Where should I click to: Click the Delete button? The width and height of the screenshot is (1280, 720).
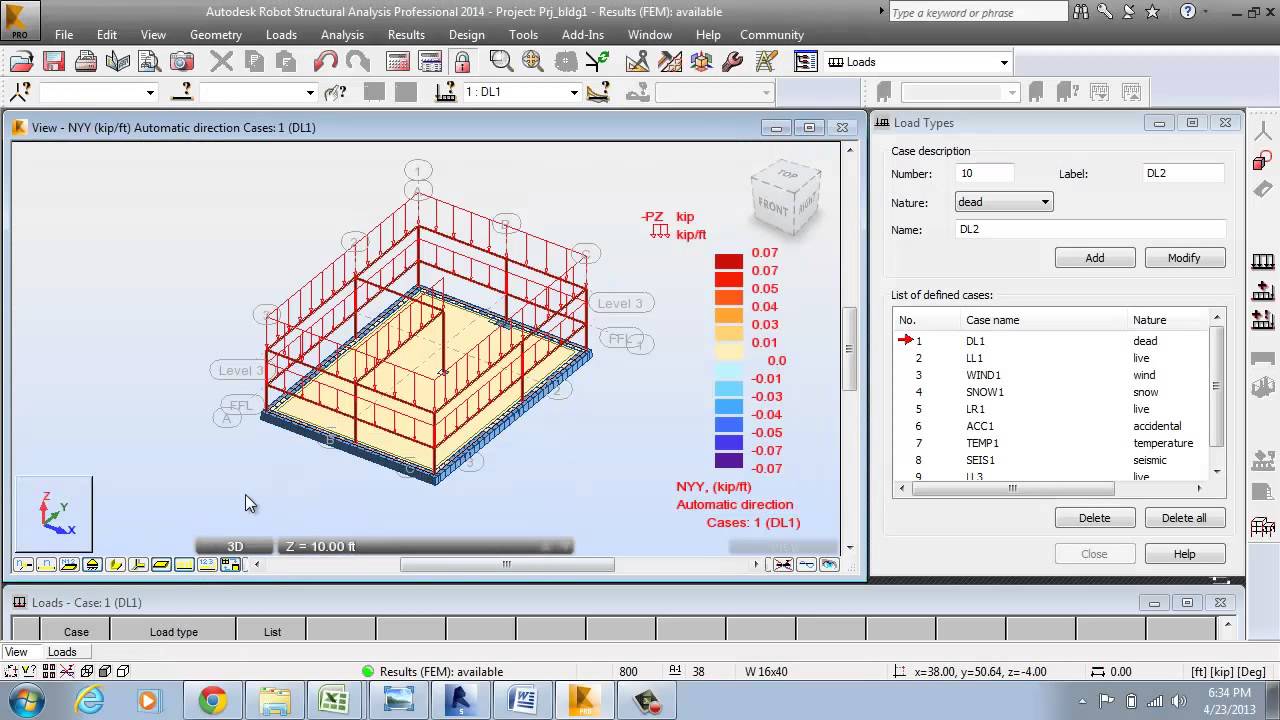coord(1095,518)
